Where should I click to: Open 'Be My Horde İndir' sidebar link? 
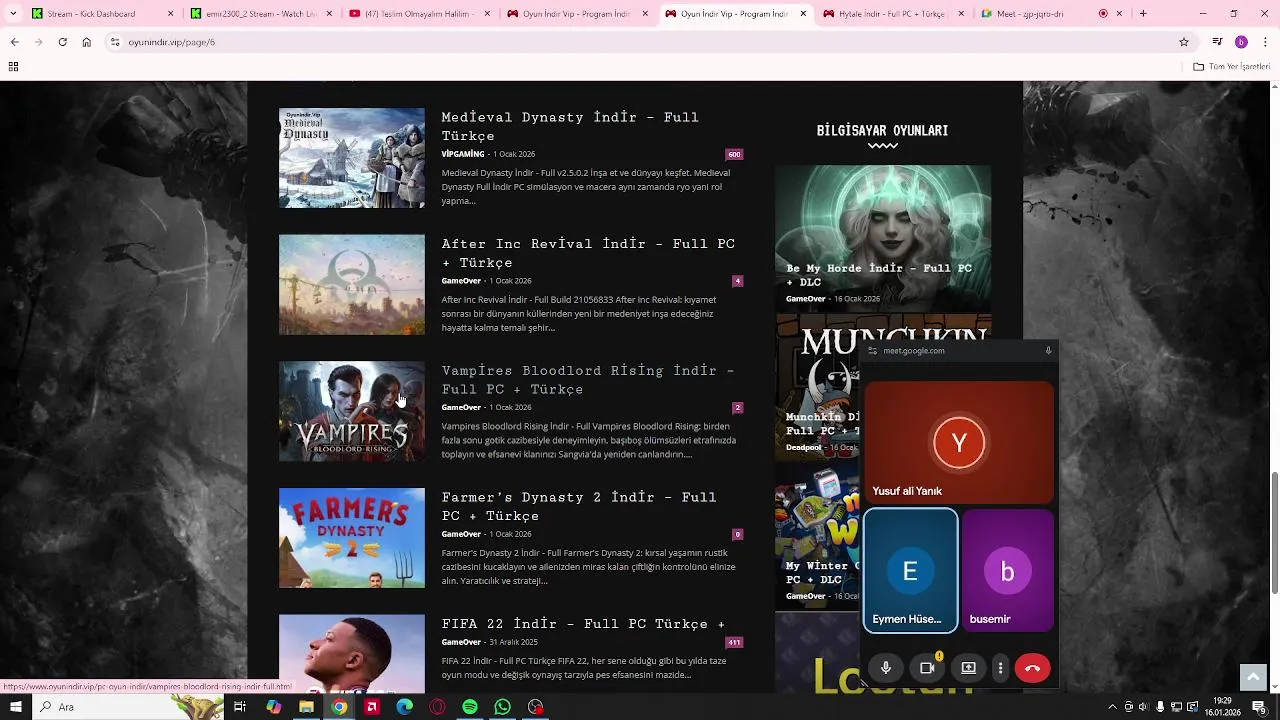(x=879, y=275)
